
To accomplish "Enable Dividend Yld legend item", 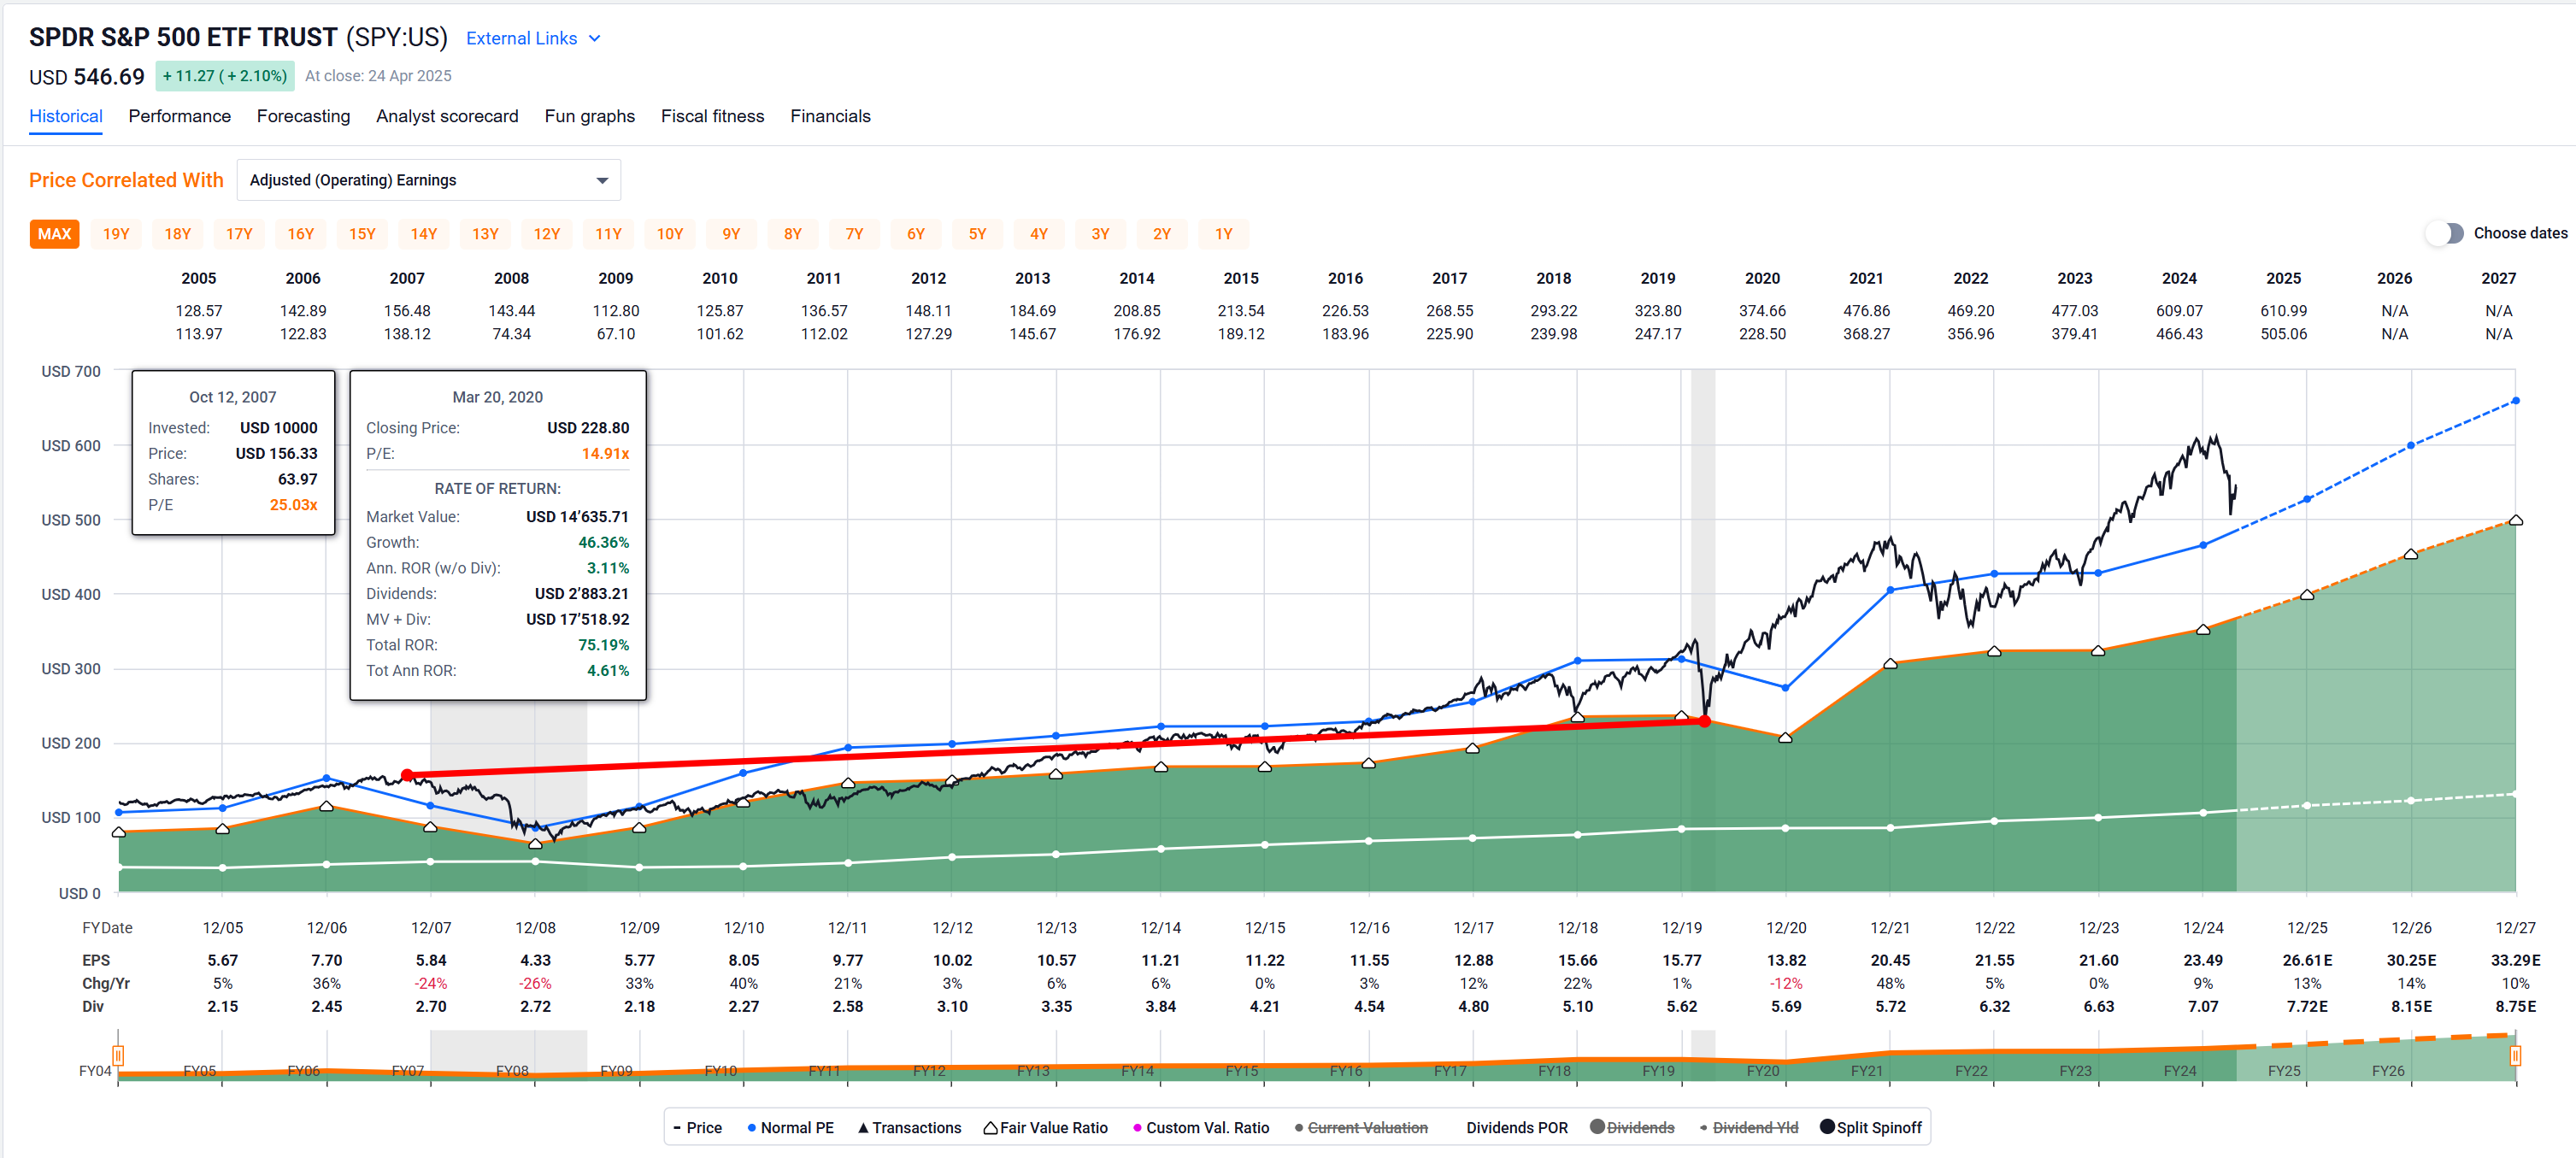I will pos(1748,1127).
